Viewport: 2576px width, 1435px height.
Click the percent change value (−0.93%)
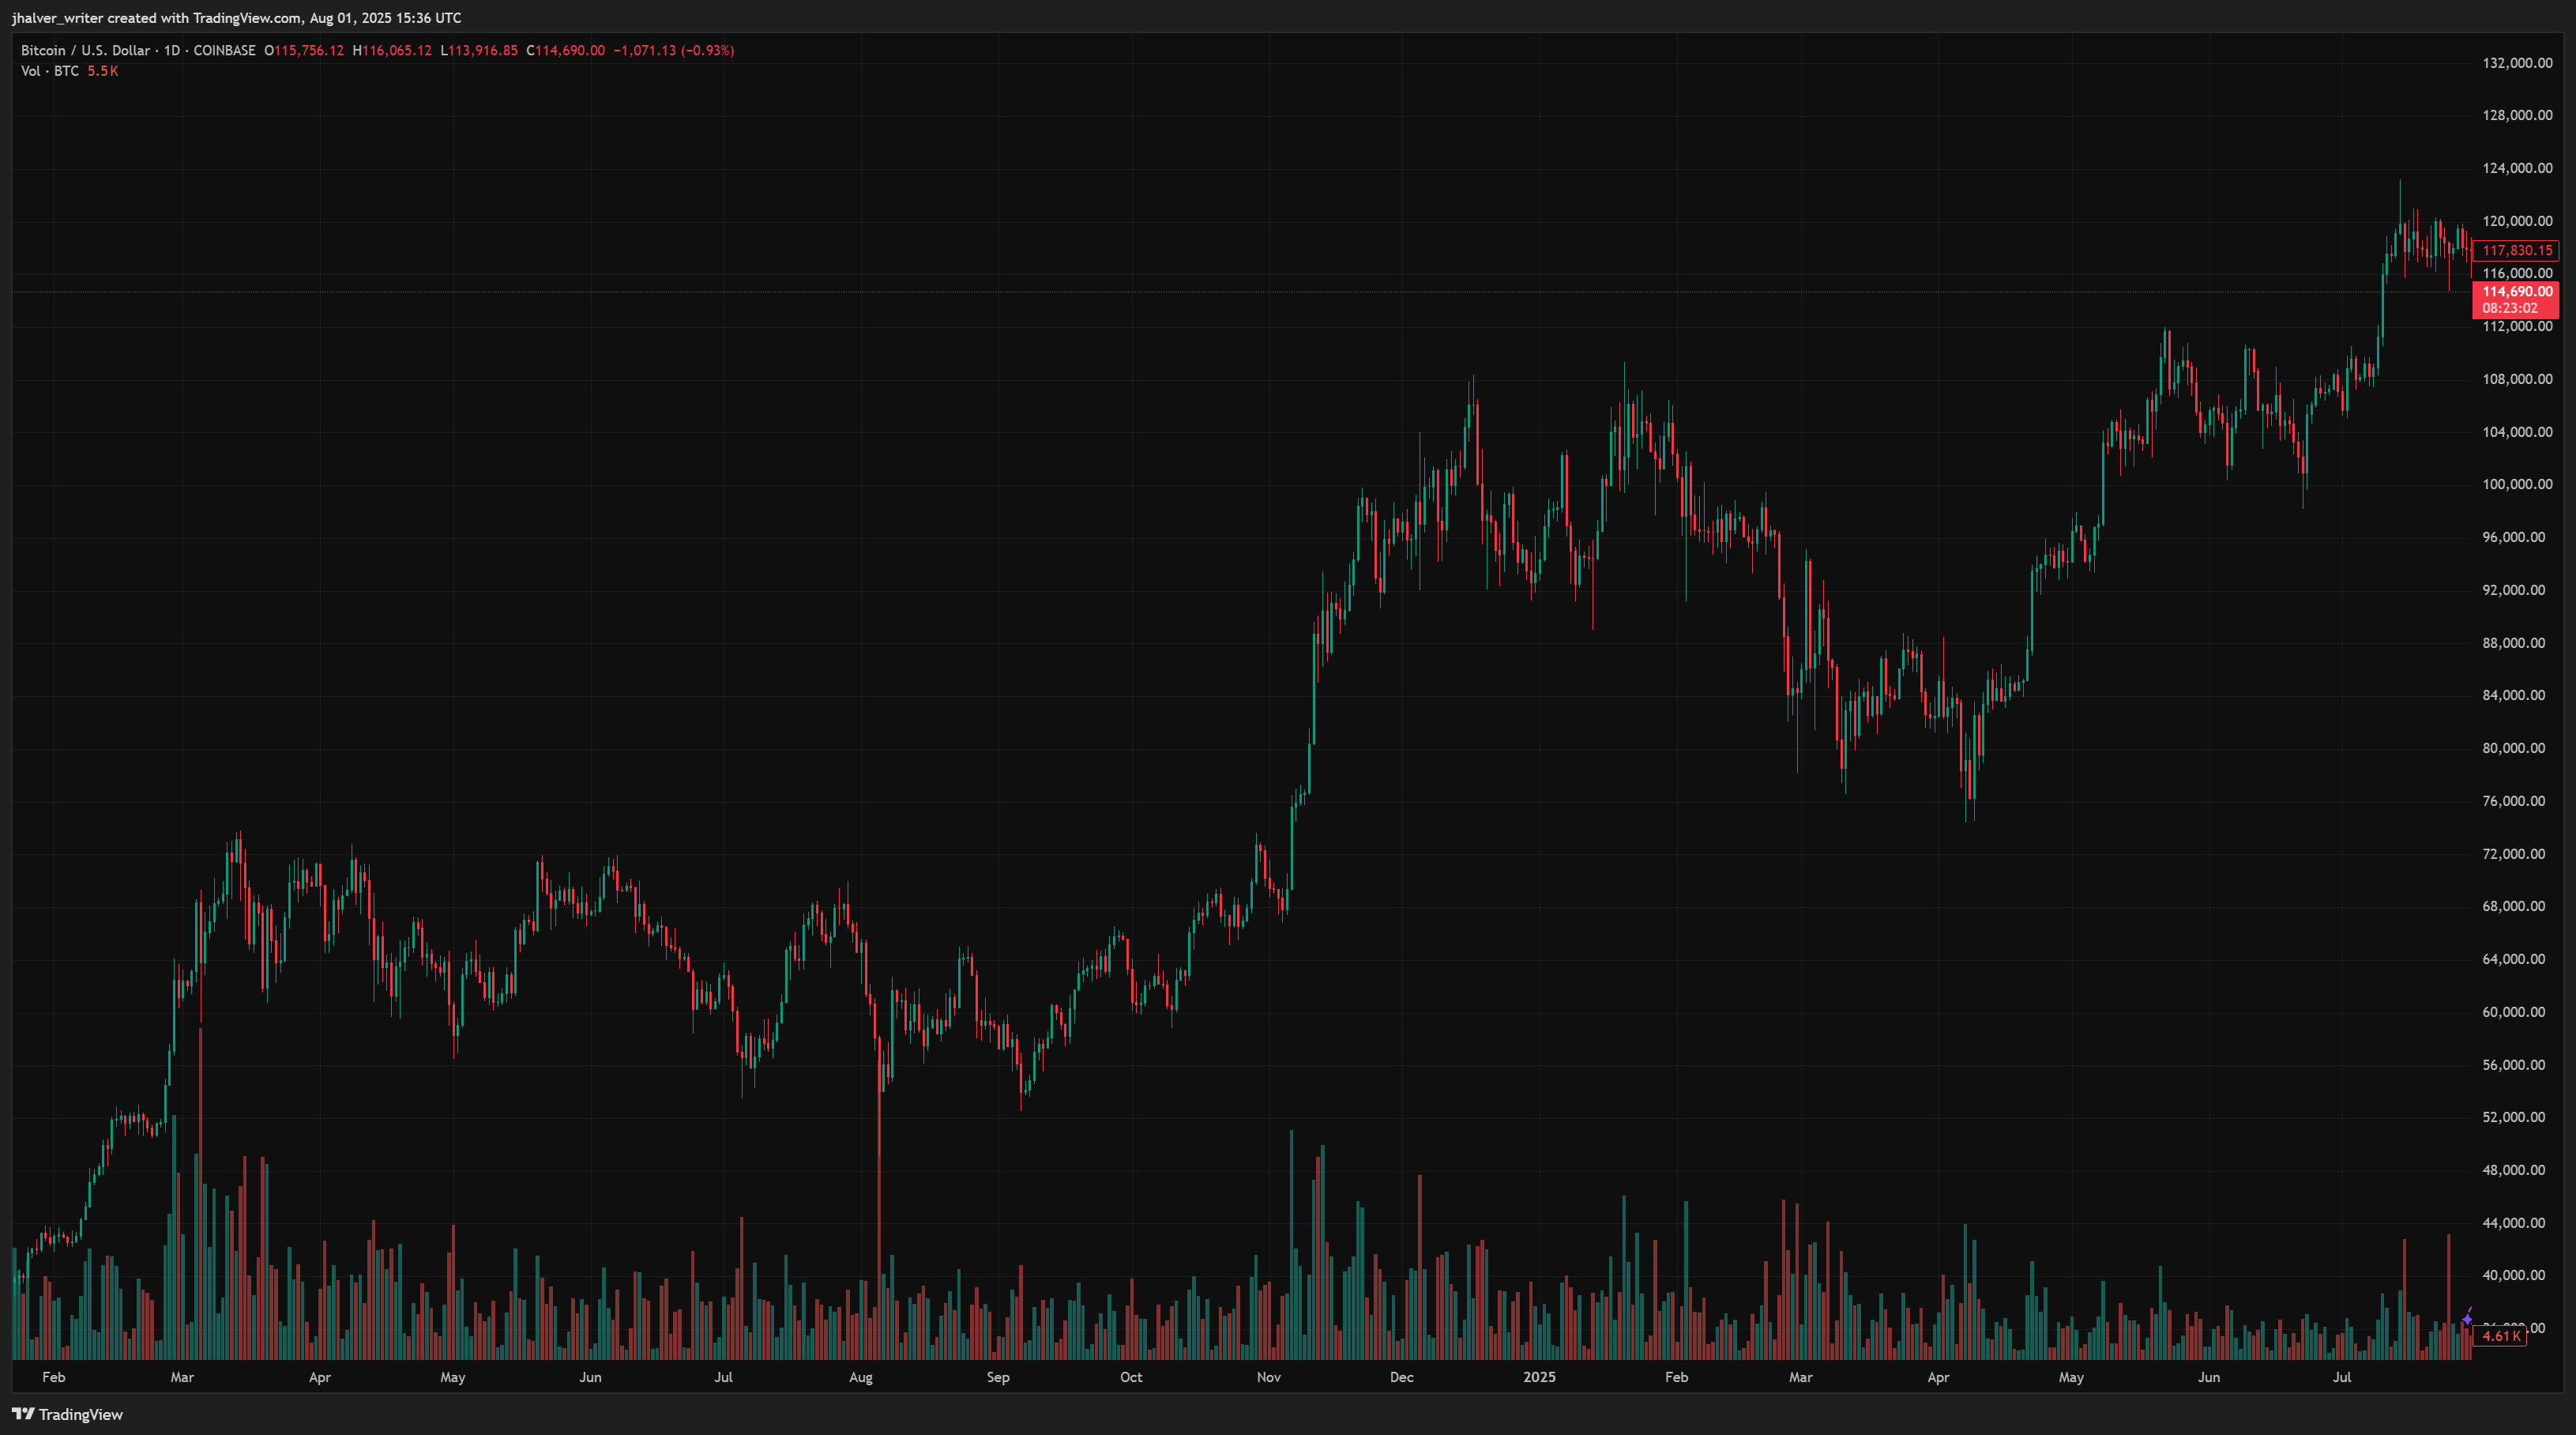click(x=706, y=50)
